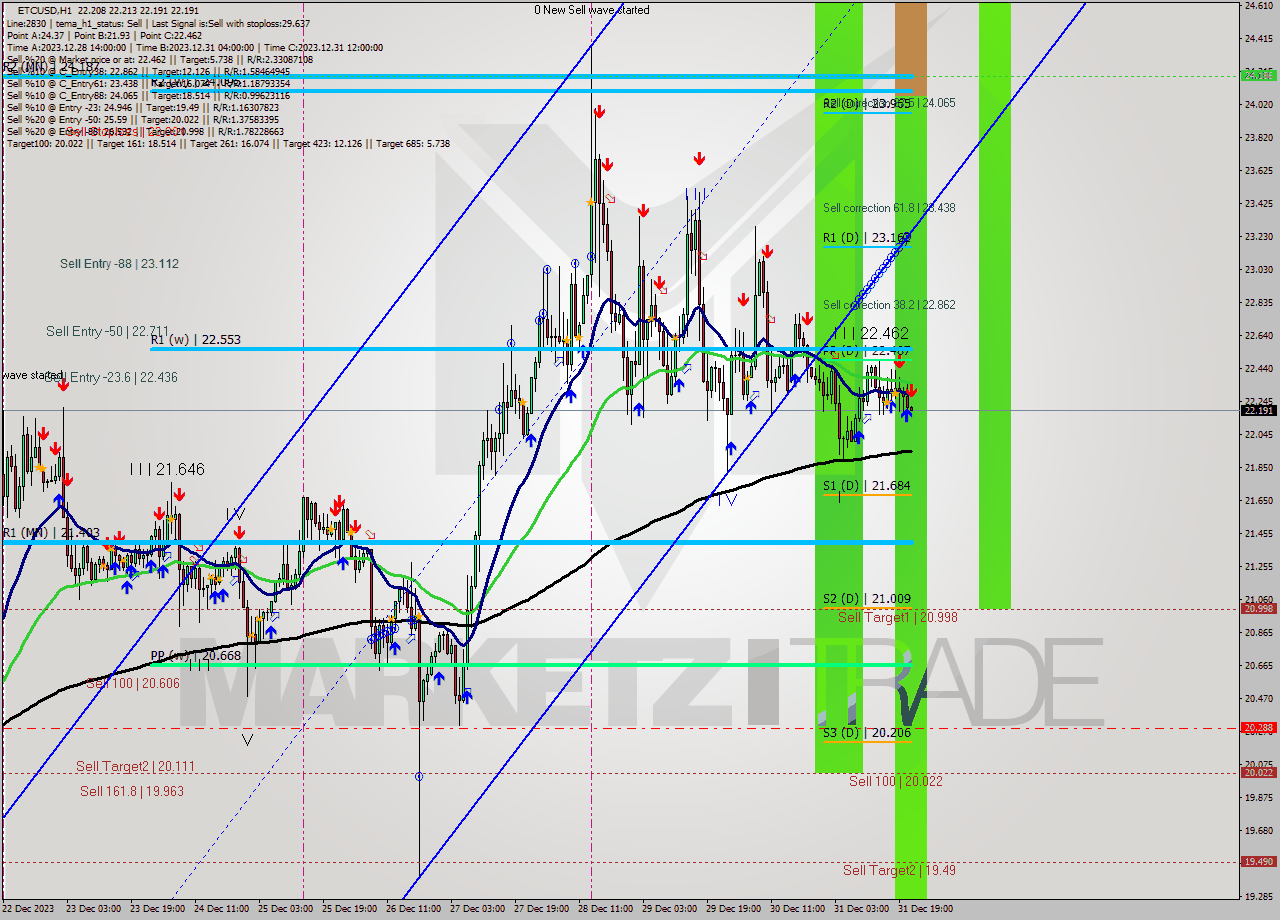Click the green 24.188 price tag on axis
The image size is (1280, 920).
1258,75
